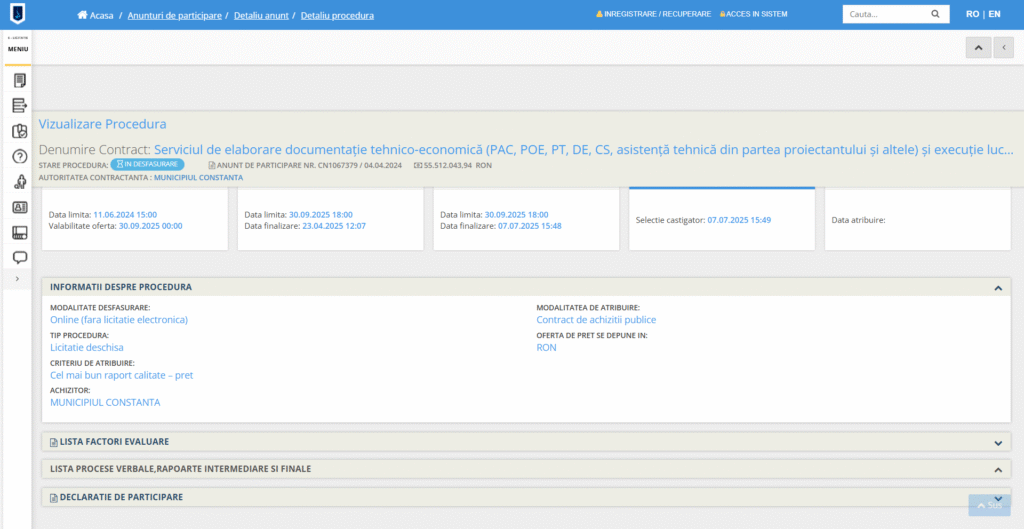The height and width of the screenshot is (529, 1024).
Task: Expand the Lista Factori Evaluare section
Action: click(x=997, y=442)
